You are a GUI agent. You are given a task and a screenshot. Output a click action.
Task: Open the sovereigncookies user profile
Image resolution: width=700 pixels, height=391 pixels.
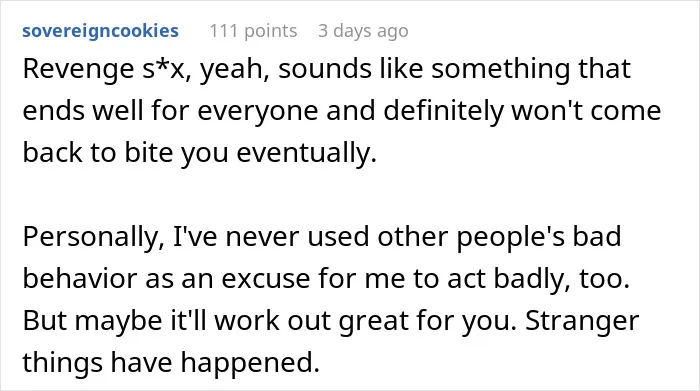point(100,31)
